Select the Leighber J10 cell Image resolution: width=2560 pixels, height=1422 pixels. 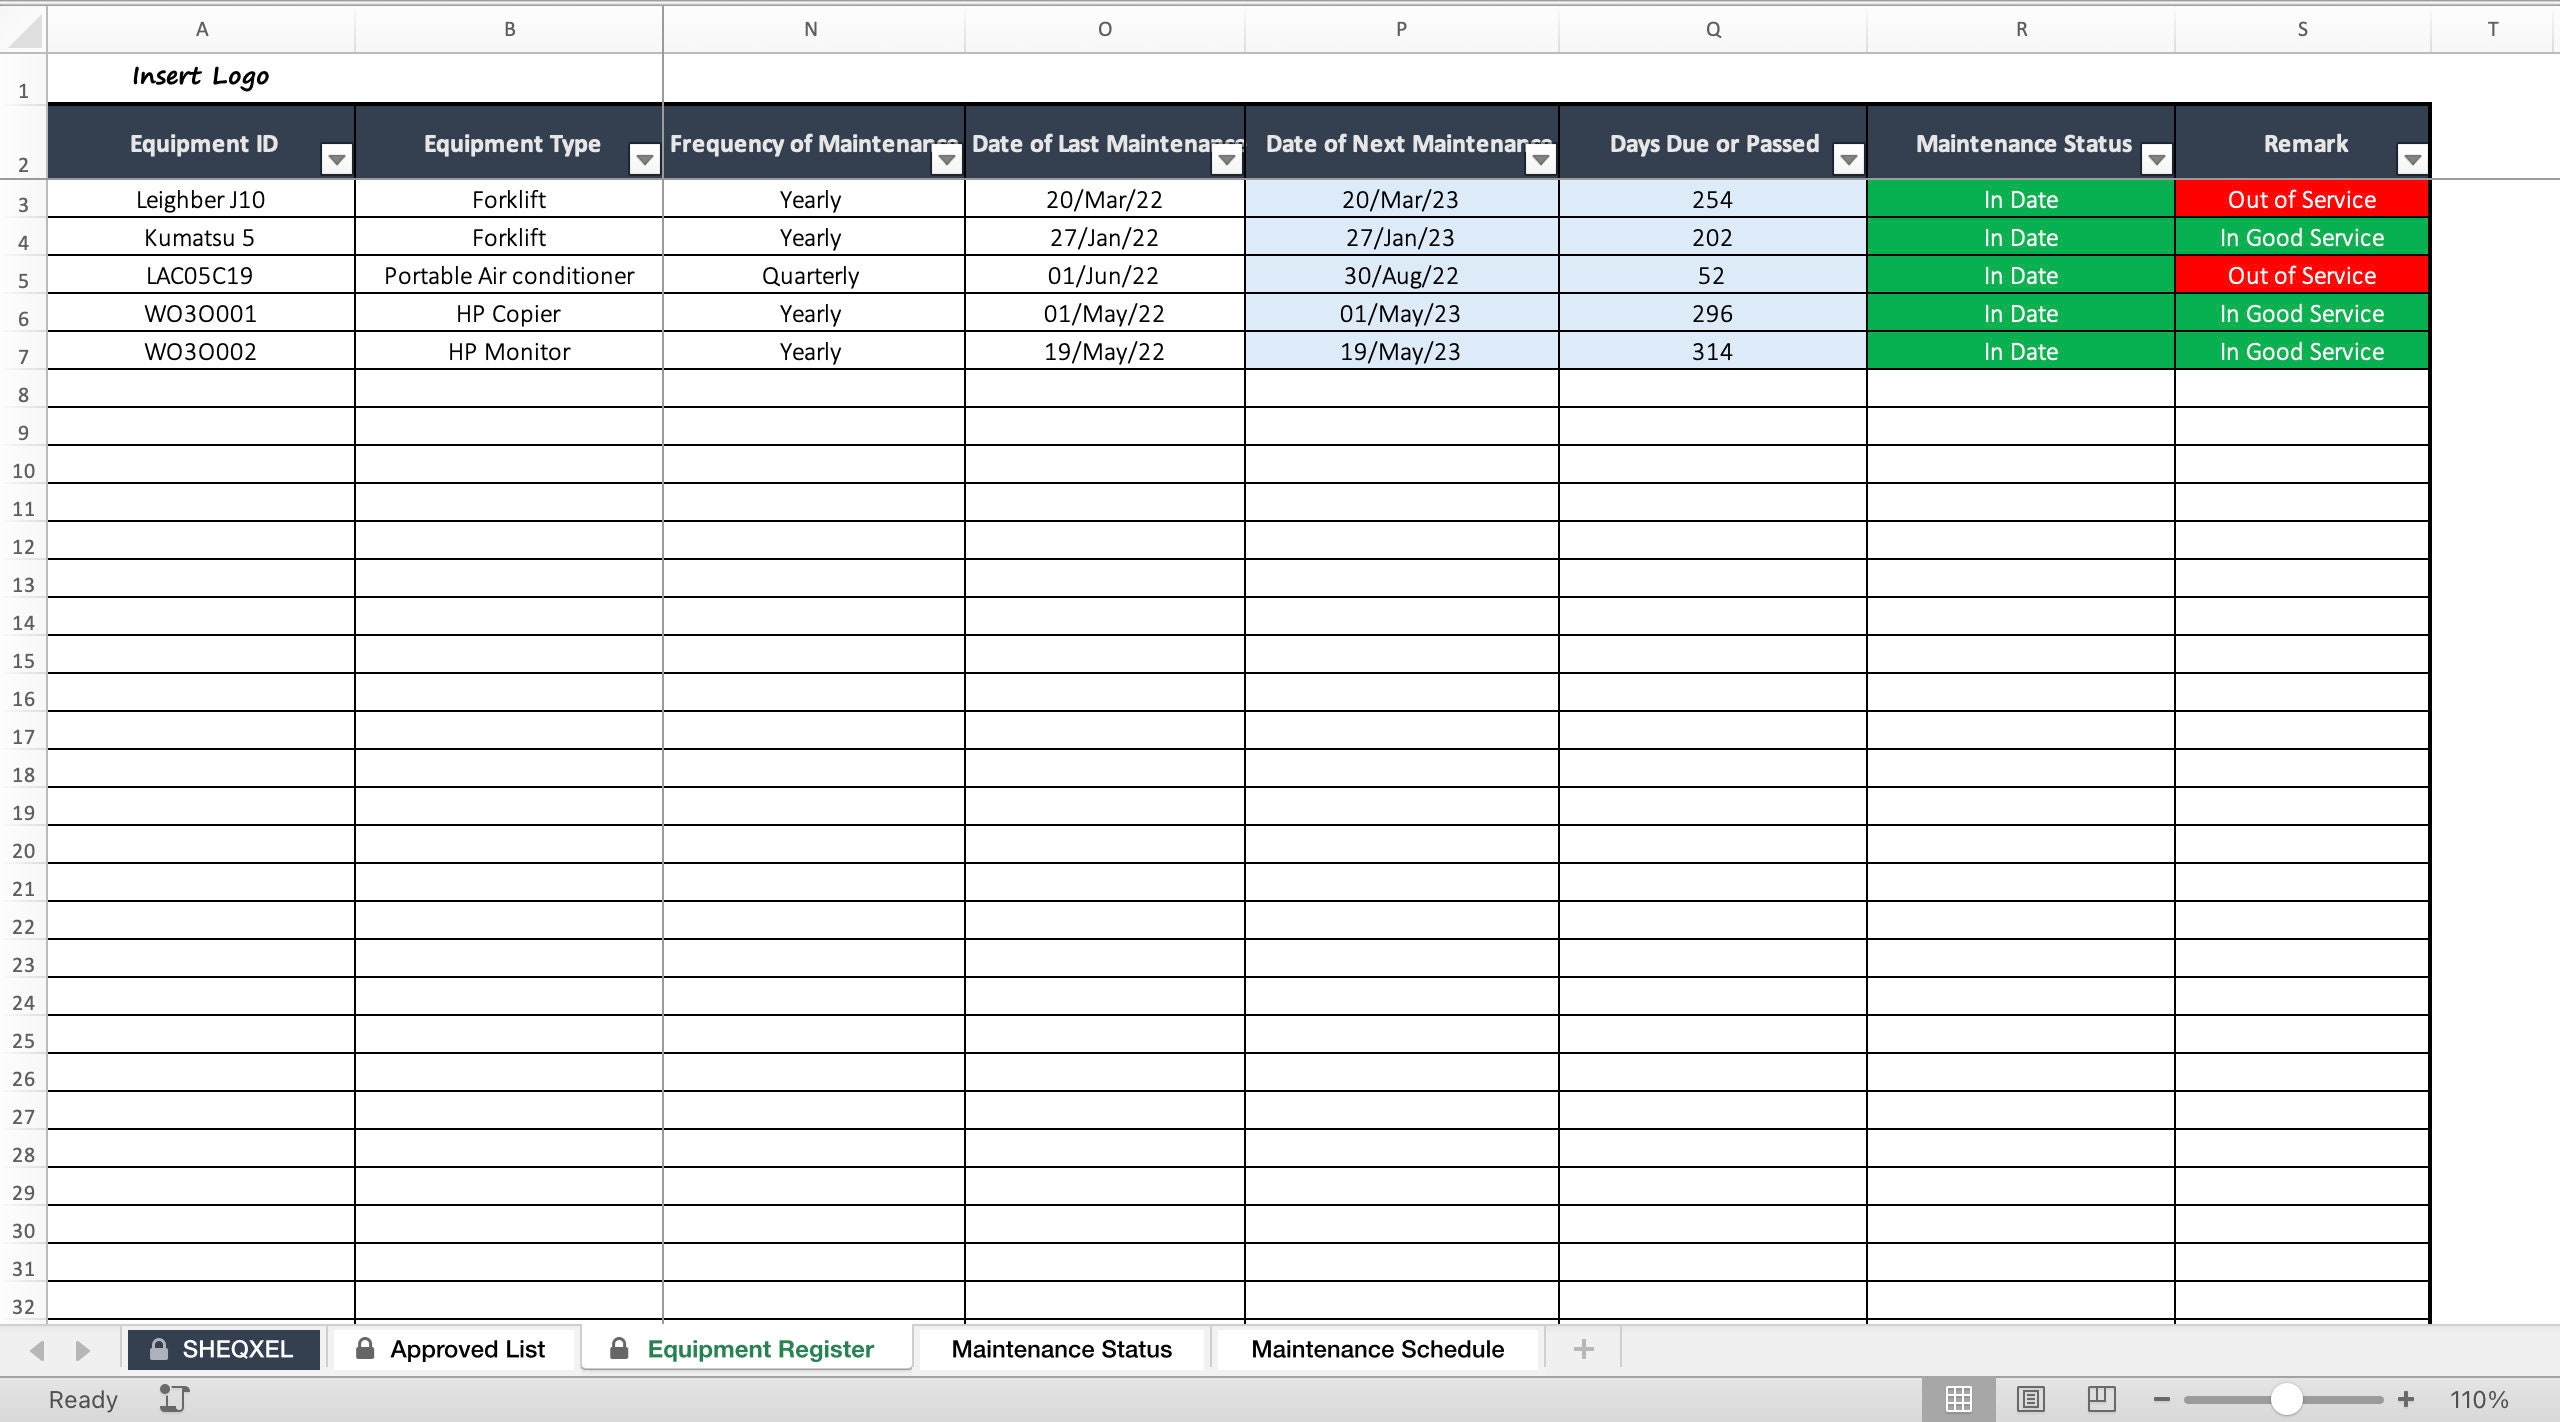[201, 199]
